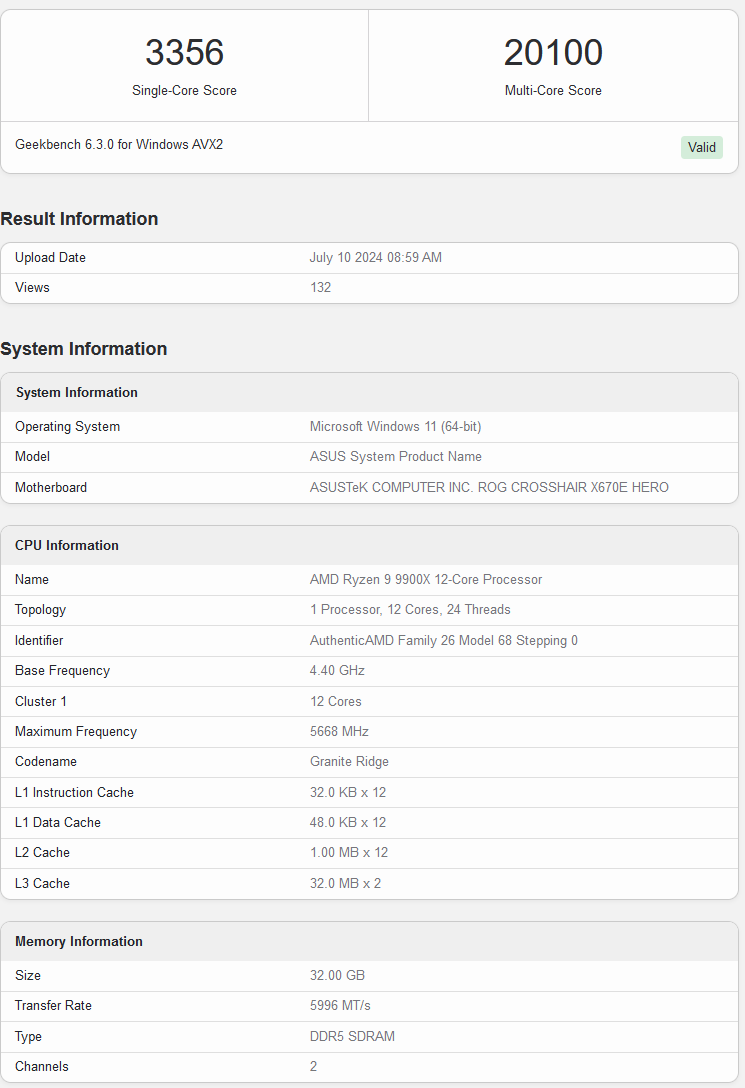This screenshot has width=745, height=1088.
Task: Click the Channels row label
Action: [42, 1066]
